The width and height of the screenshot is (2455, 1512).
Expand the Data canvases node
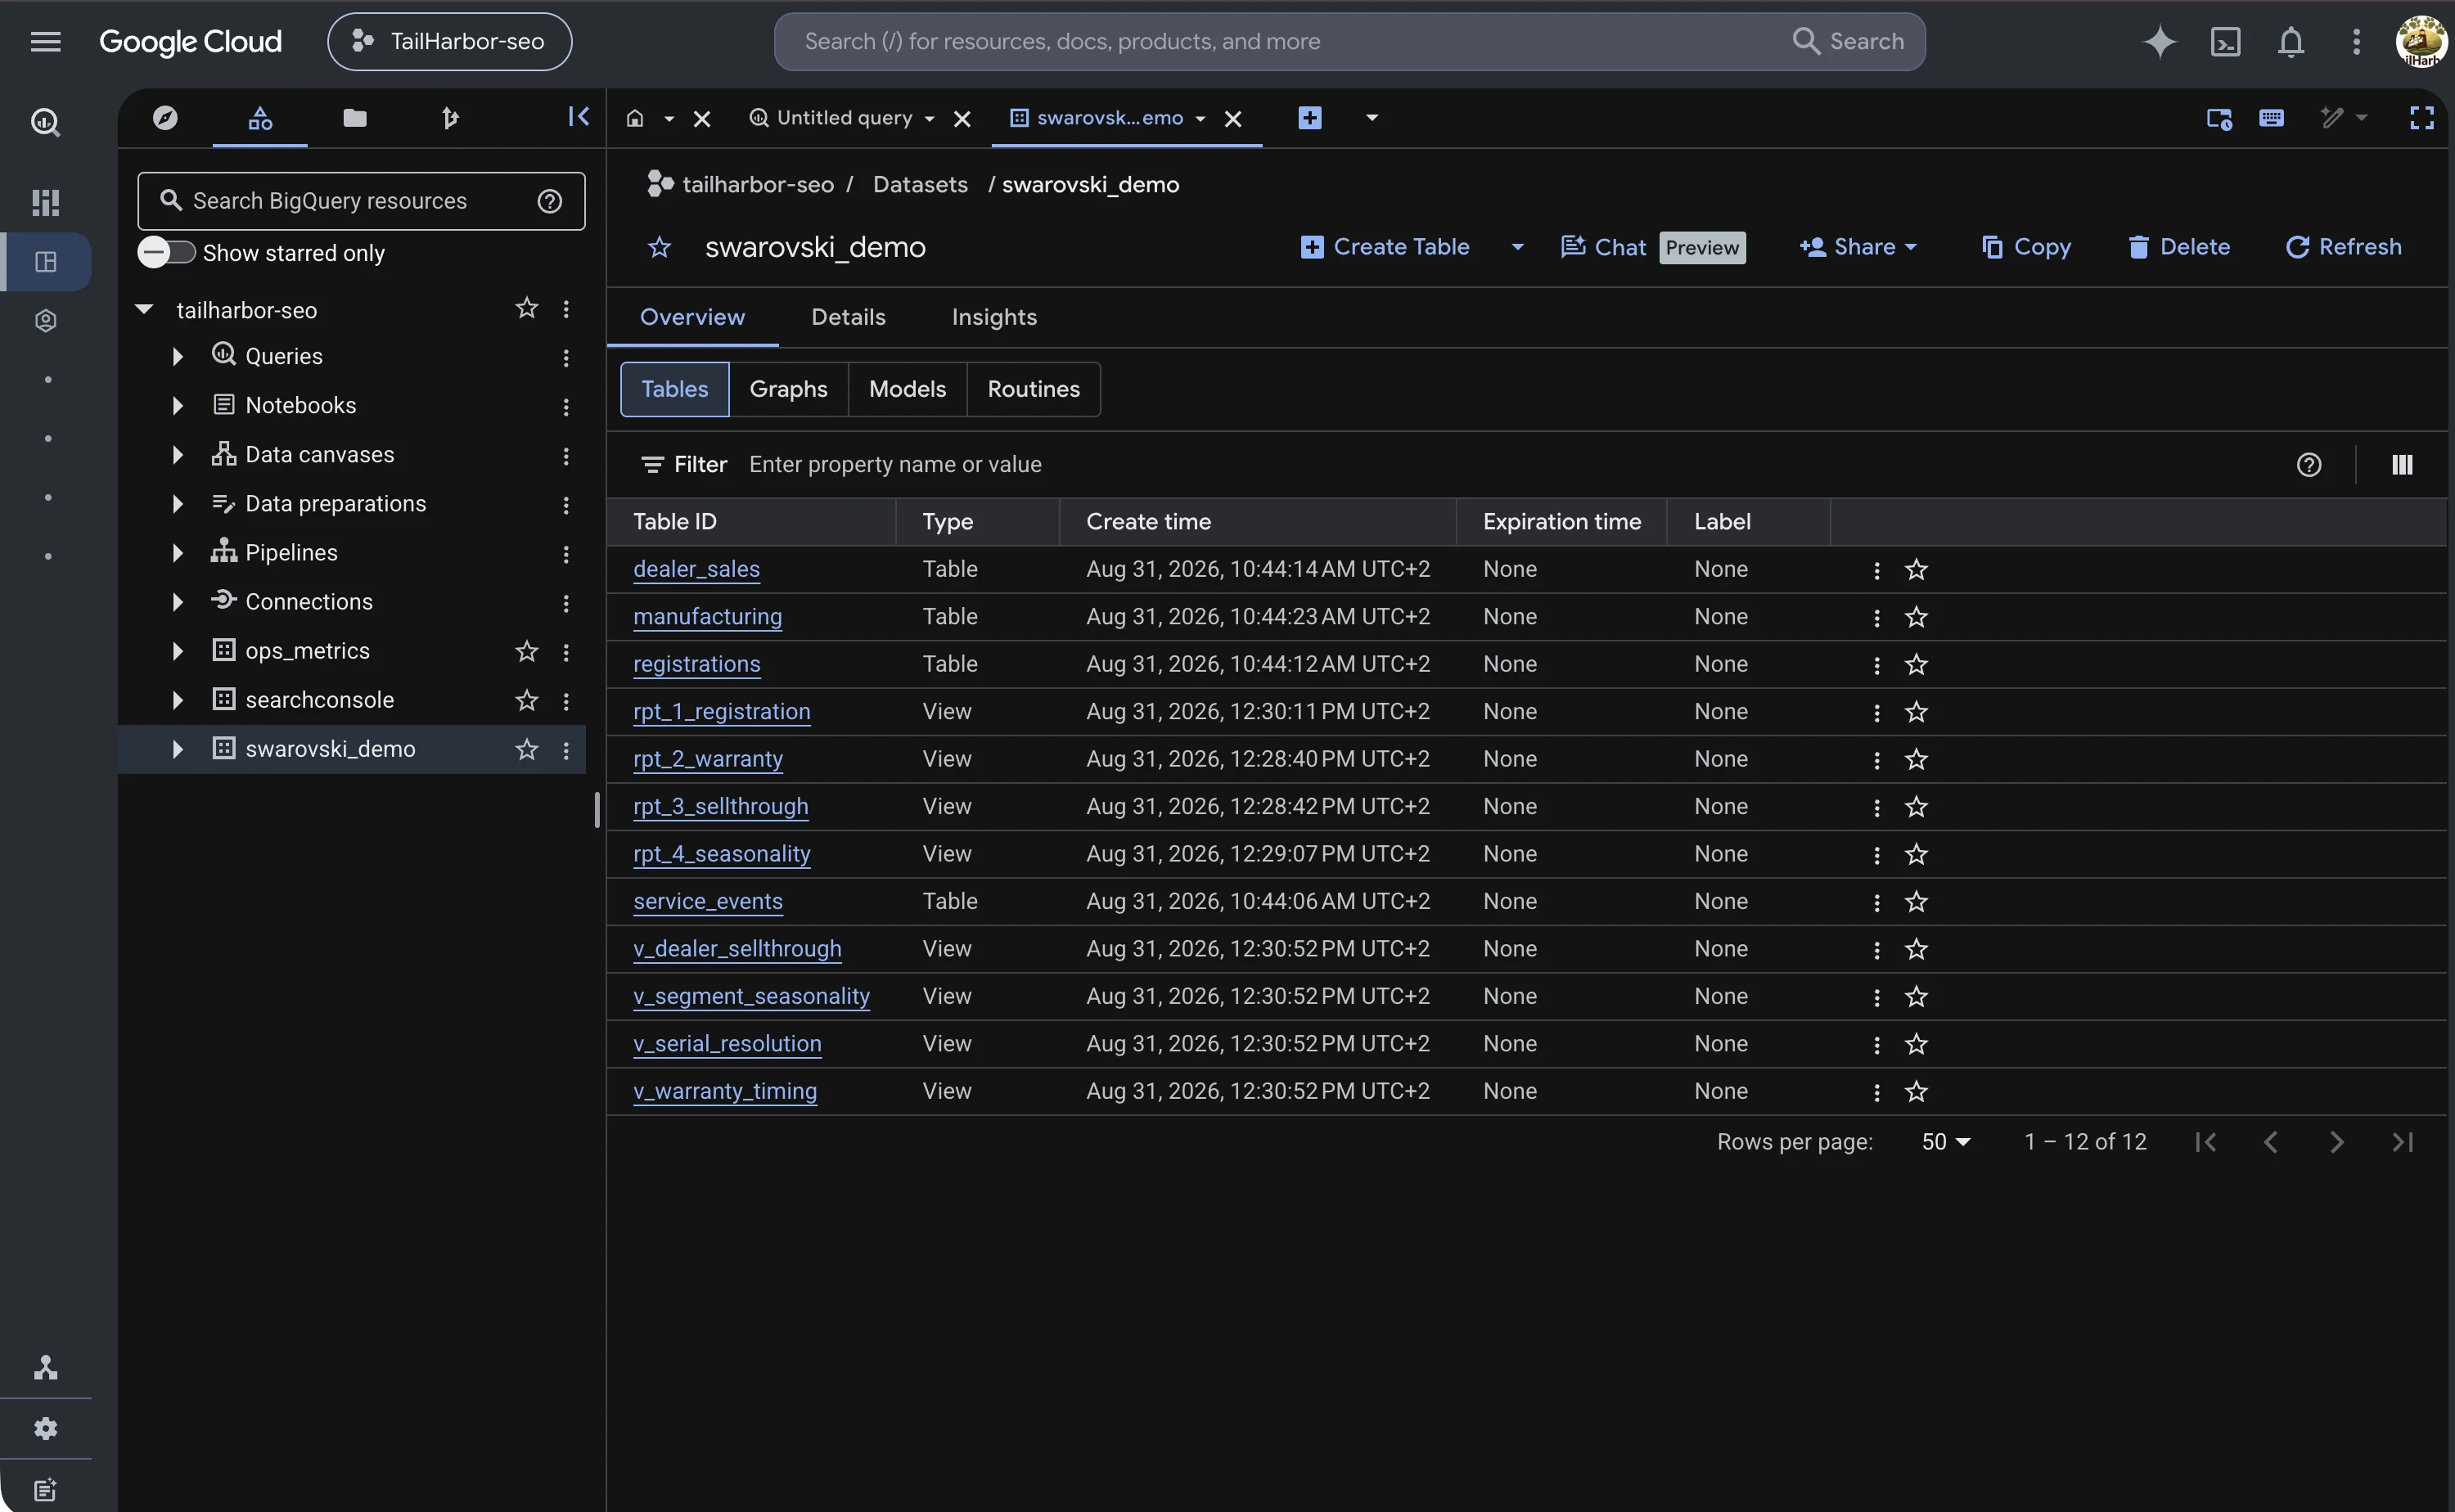(177, 455)
